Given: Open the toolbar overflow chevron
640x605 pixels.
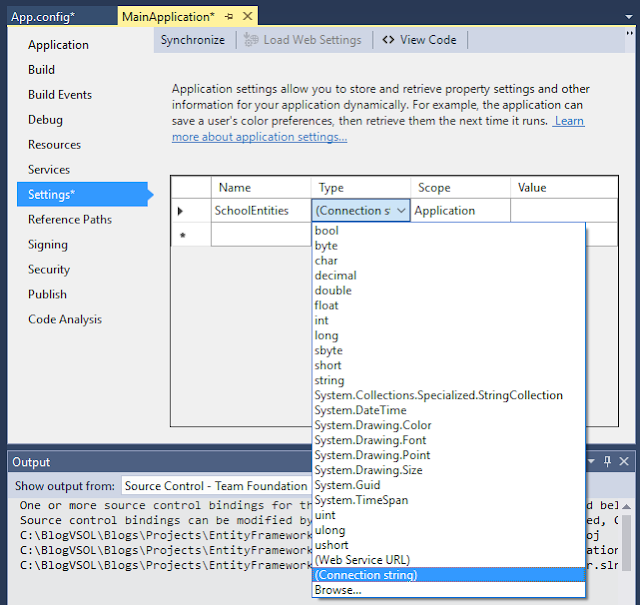Looking at the screenshot, I should 630,33.
